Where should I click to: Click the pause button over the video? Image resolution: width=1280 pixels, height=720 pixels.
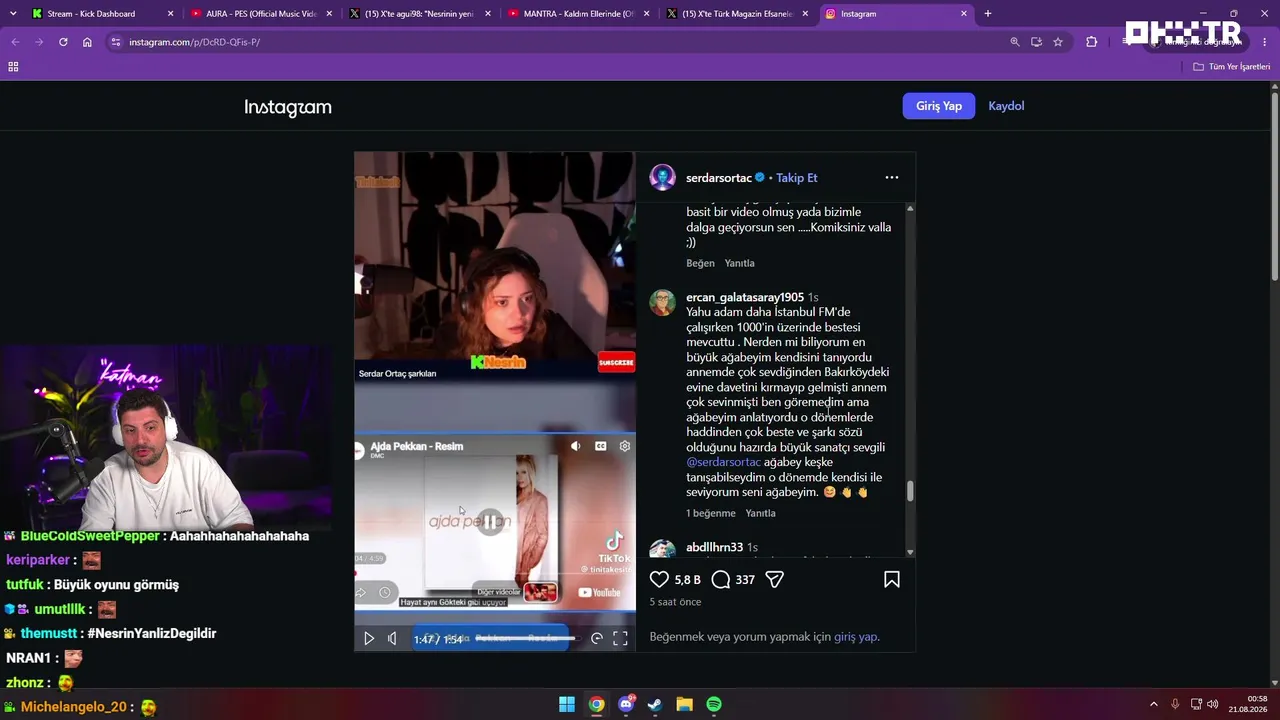click(490, 522)
